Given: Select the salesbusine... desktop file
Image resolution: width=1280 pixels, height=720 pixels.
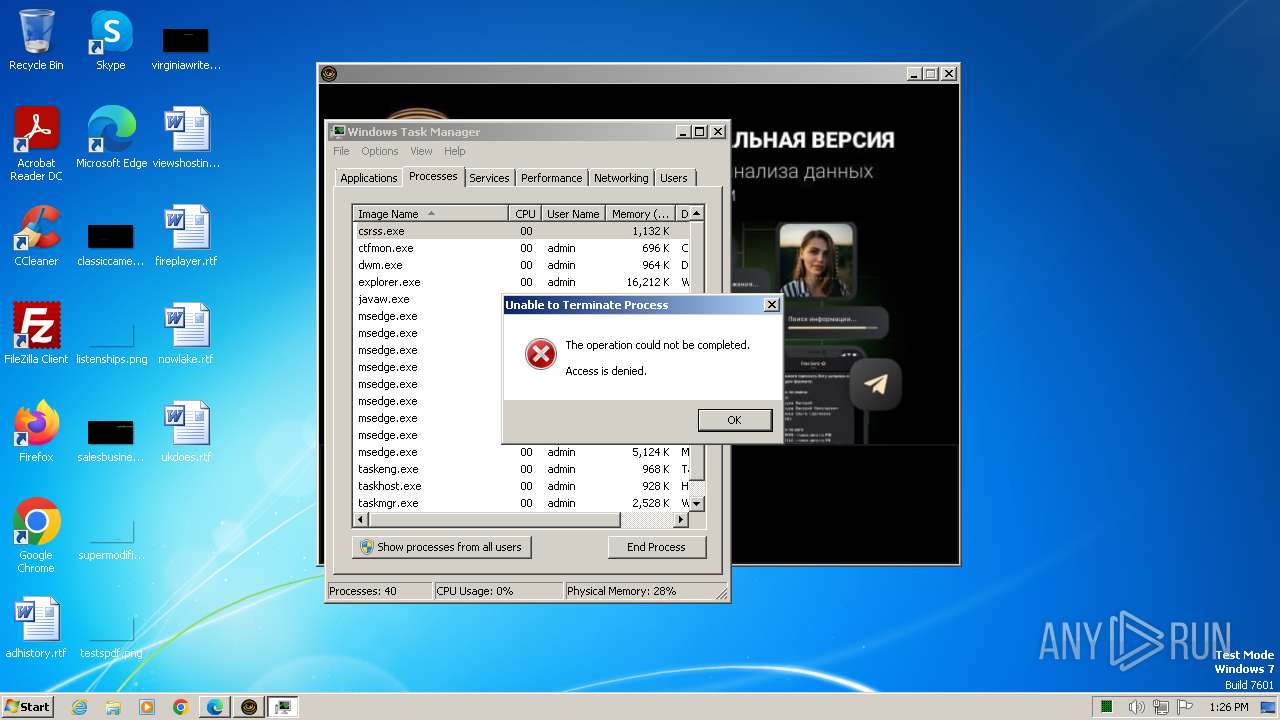Looking at the screenshot, I should click(111, 440).
